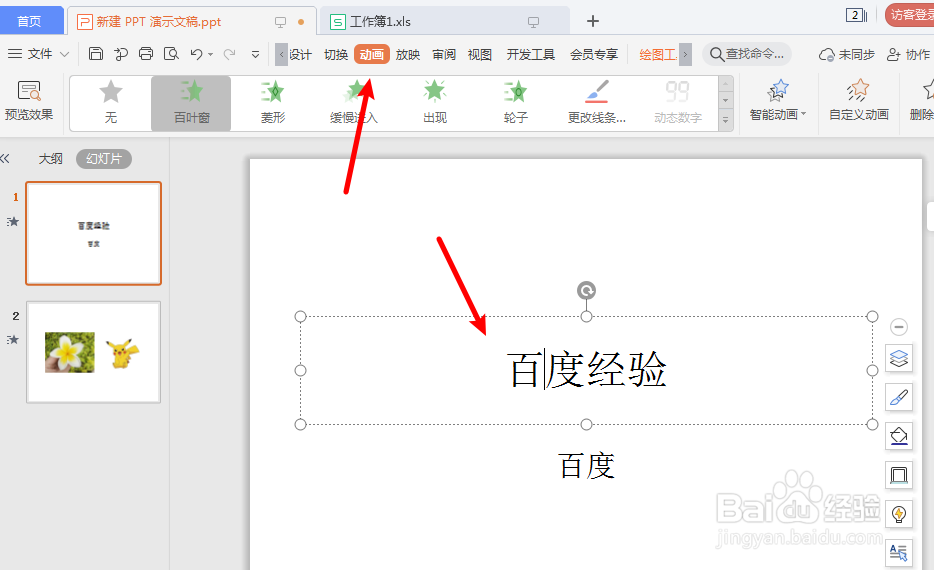The height and width of the screenshot is (570, 934).
Task: Apply the 出现 appear animation
Action: pos(435,102)
